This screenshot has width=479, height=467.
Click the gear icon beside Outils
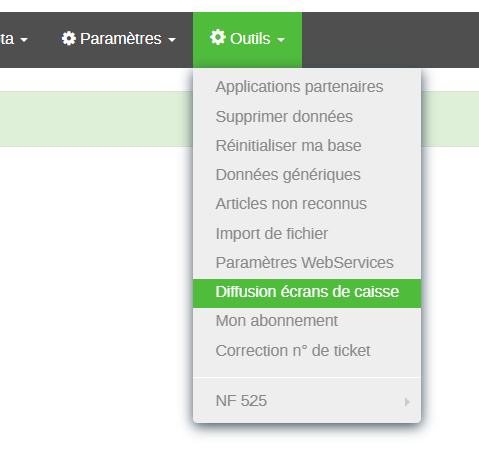(218, 37)
